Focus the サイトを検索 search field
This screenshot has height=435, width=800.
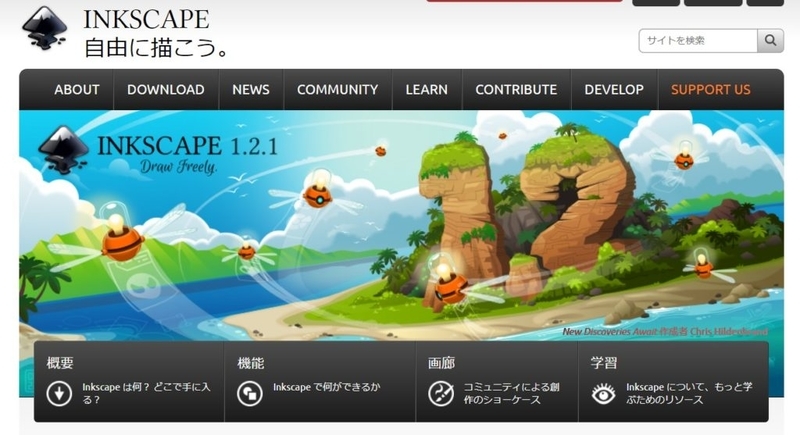click(698, 40)
